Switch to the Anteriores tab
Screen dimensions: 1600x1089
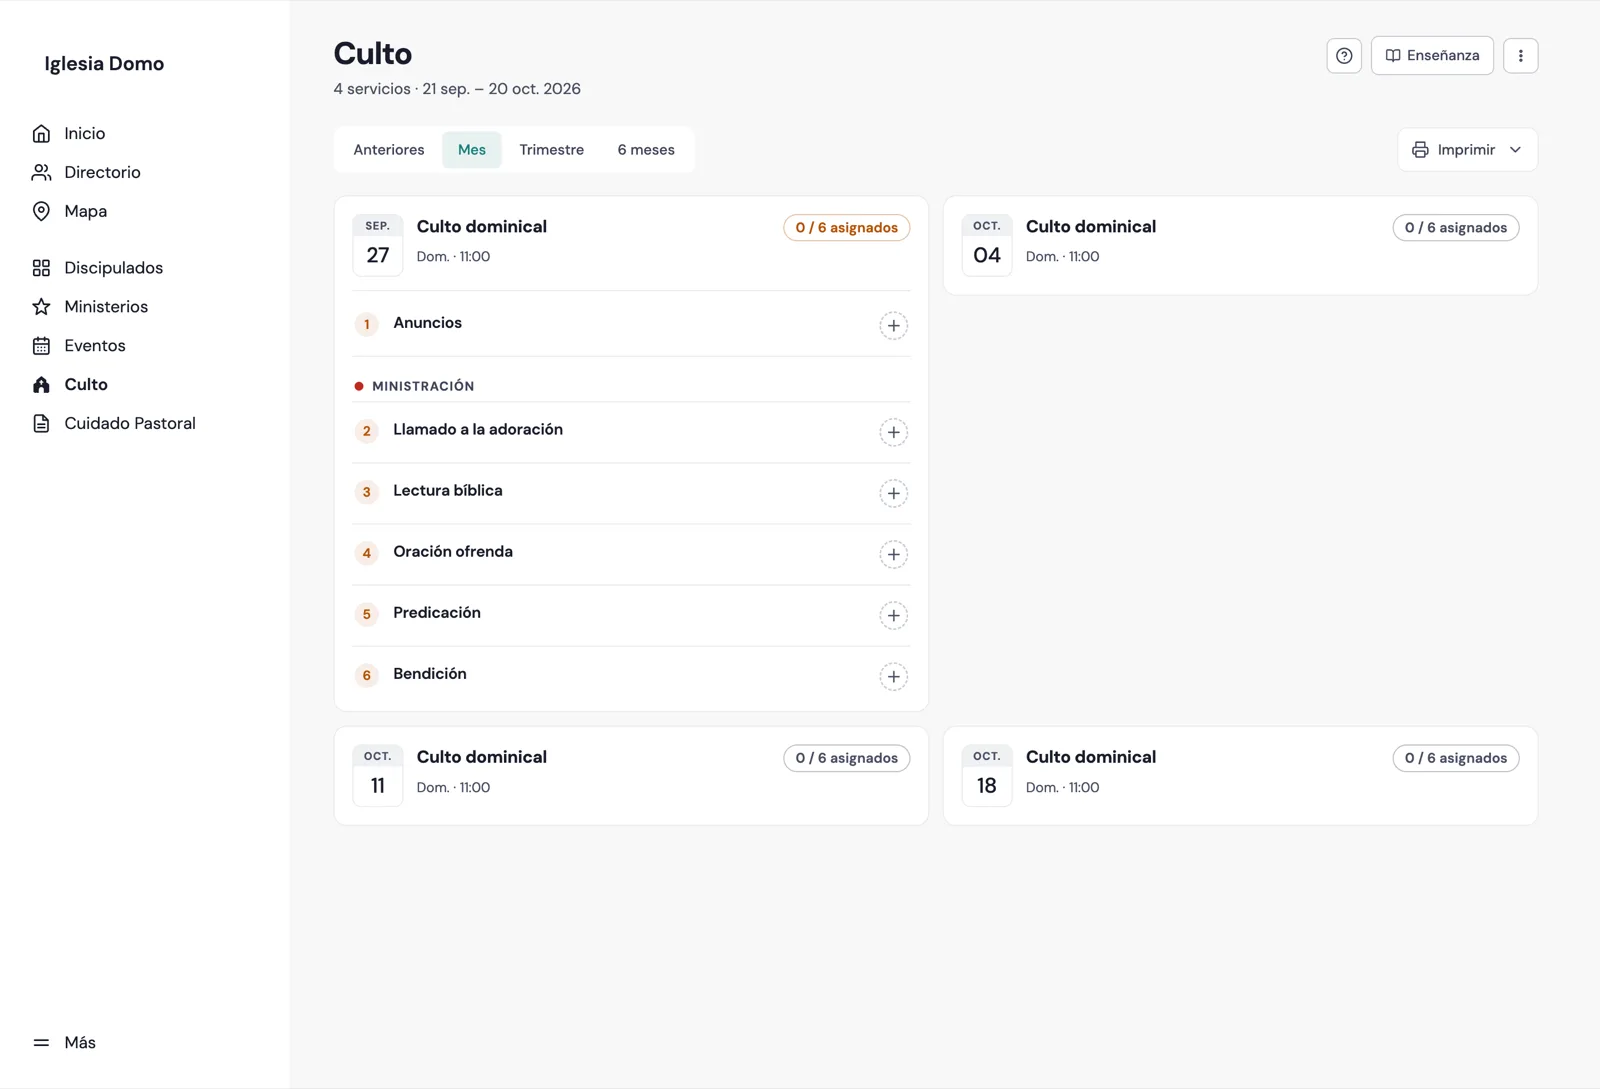click(389, 150)
